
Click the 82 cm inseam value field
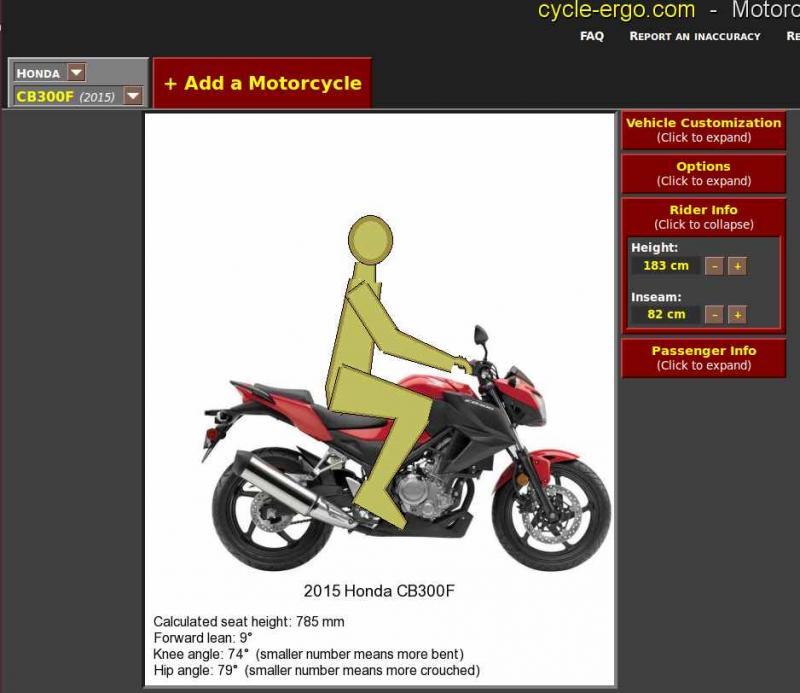665,314
